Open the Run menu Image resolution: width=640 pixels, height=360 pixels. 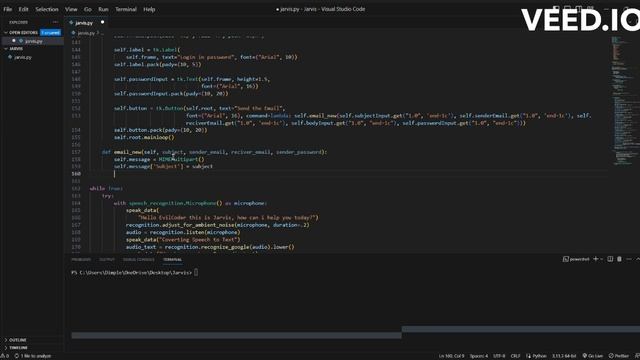103,9
